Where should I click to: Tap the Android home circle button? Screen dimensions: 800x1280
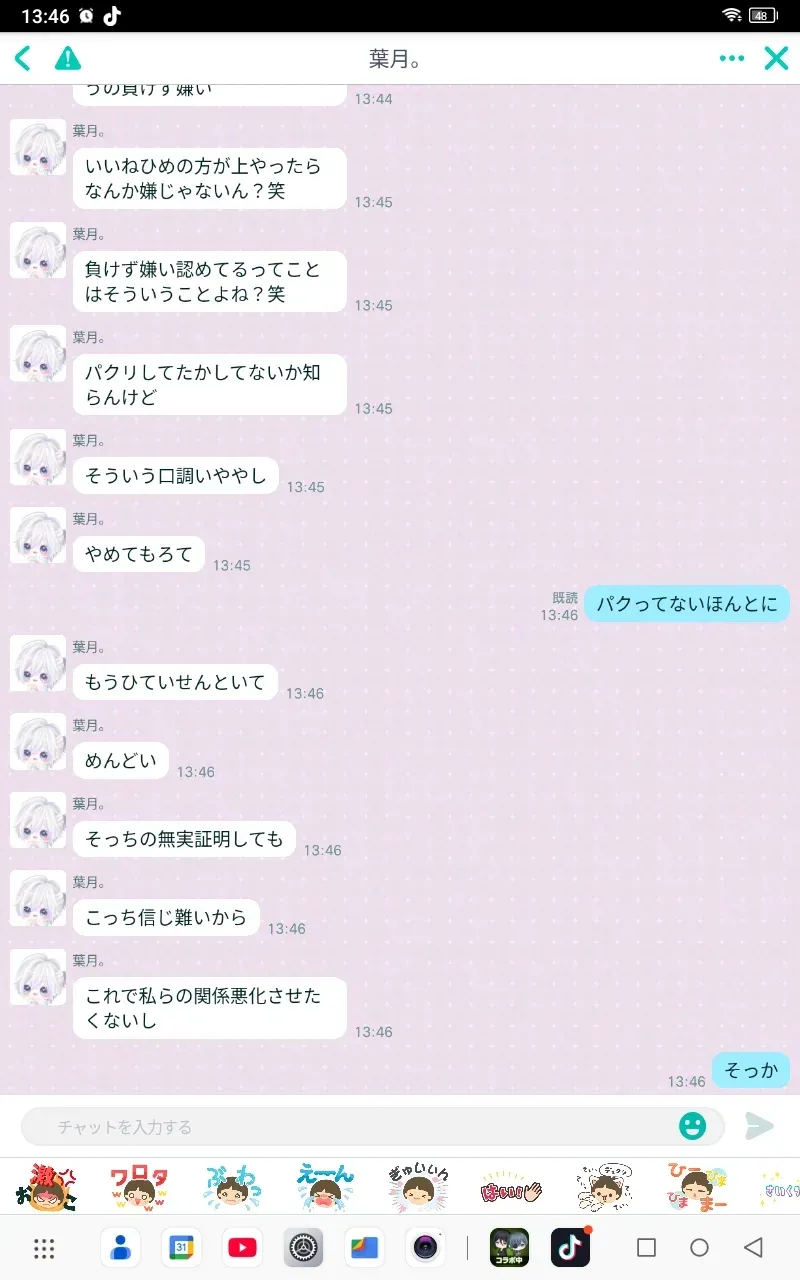click(700, 1247)
